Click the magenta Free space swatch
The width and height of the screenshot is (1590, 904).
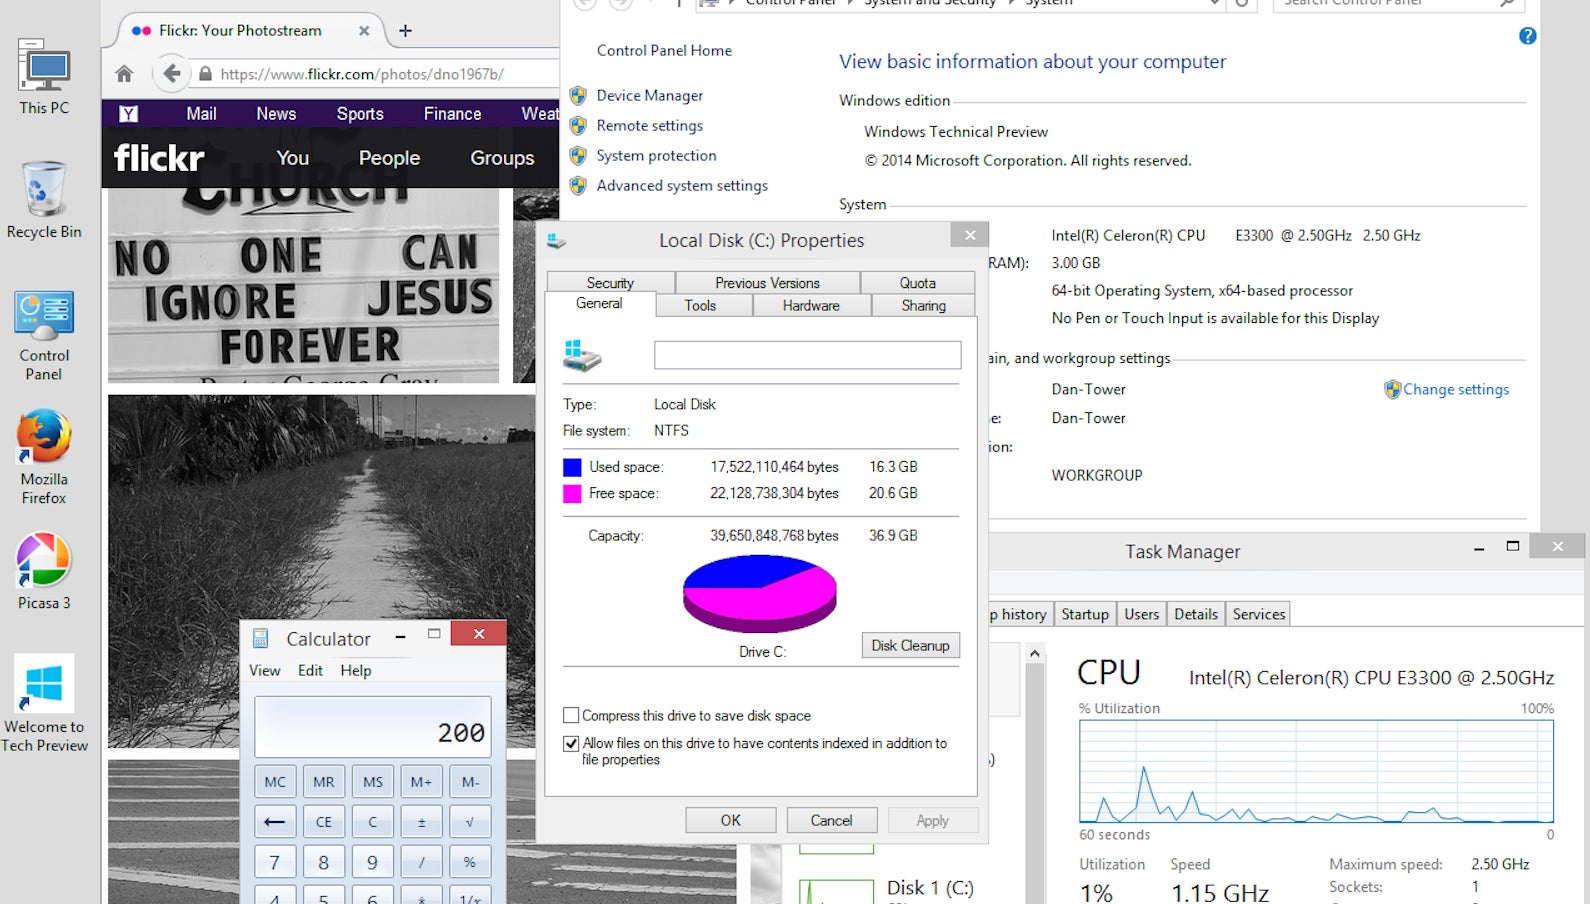click(x=572, y=493)
